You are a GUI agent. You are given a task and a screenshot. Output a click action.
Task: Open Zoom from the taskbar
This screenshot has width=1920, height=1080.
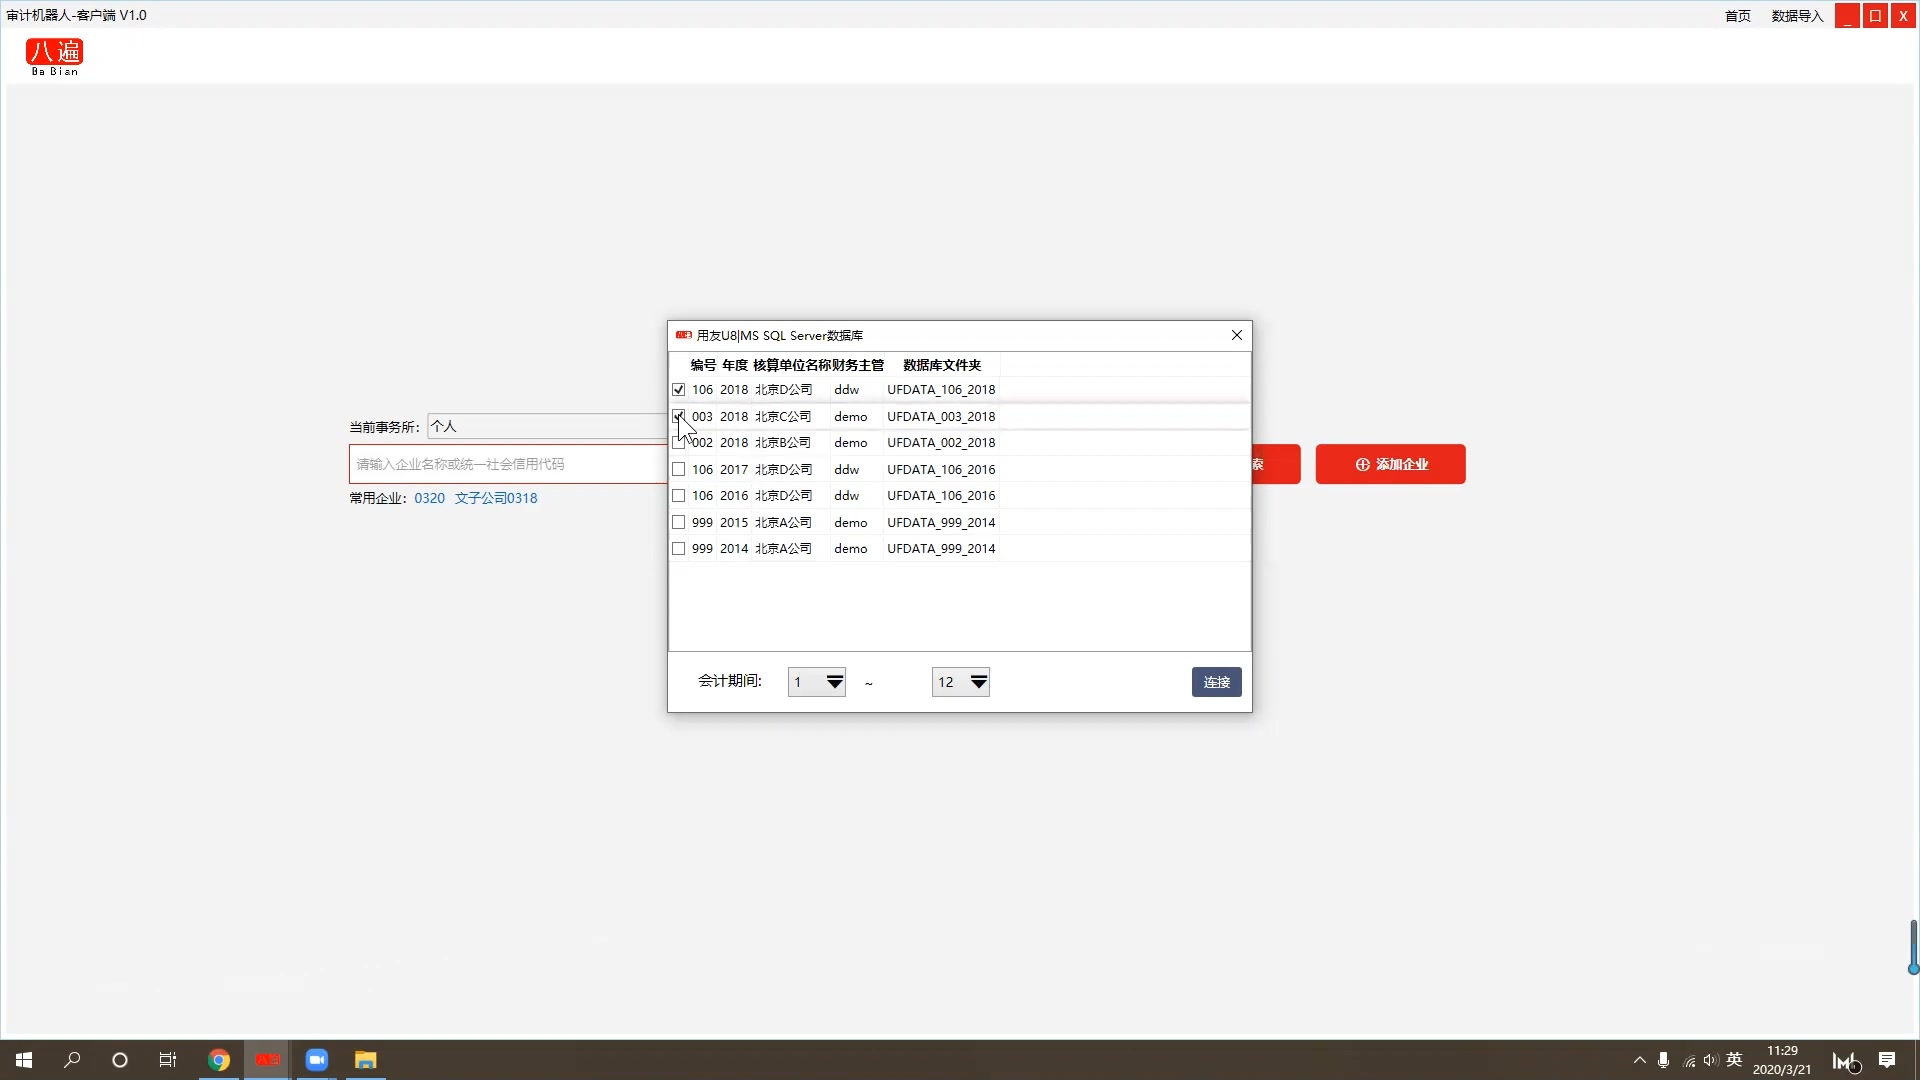(x=317, y=1060)
